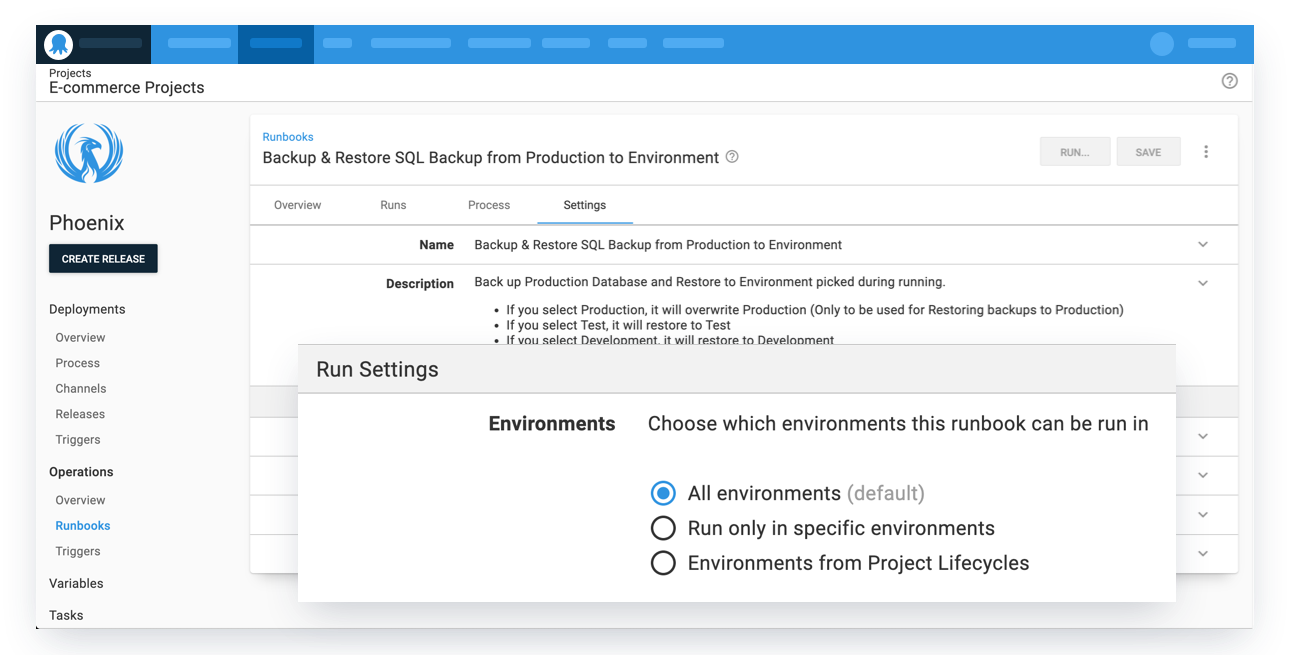Open Releases in the sidebar

click(80, 414)
